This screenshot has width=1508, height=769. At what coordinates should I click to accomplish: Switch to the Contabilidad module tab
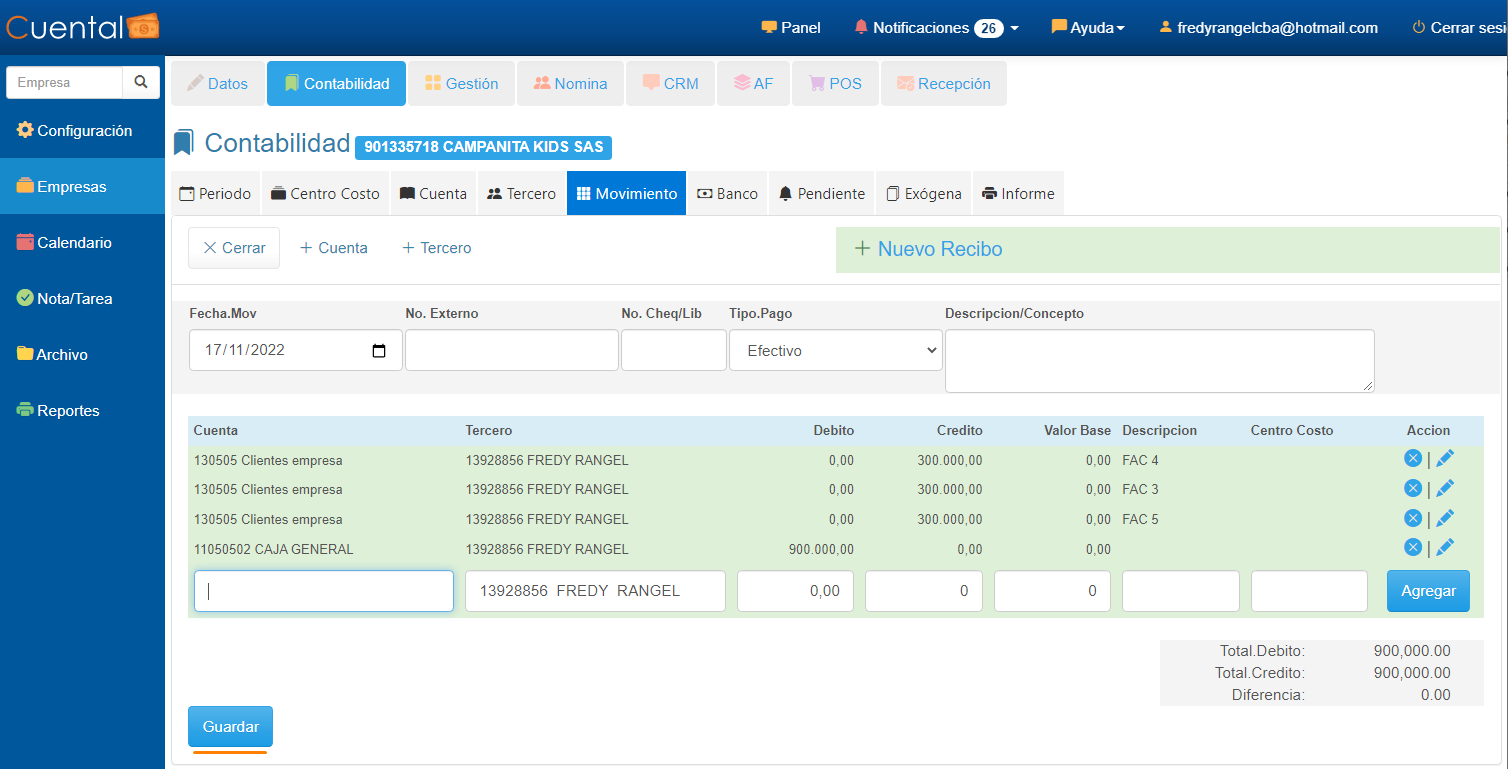pos(336,84)
